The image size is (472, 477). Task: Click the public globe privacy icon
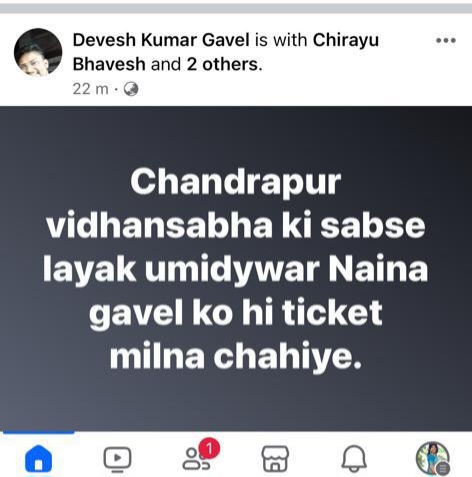tap(131, 89)
